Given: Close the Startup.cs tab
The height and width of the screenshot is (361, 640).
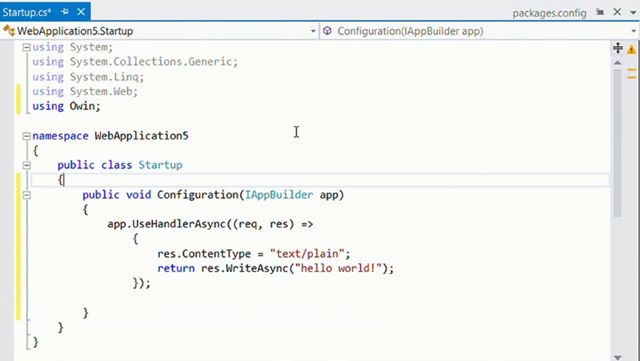Looking at the screenshot, I should click(x=81, y=12).
